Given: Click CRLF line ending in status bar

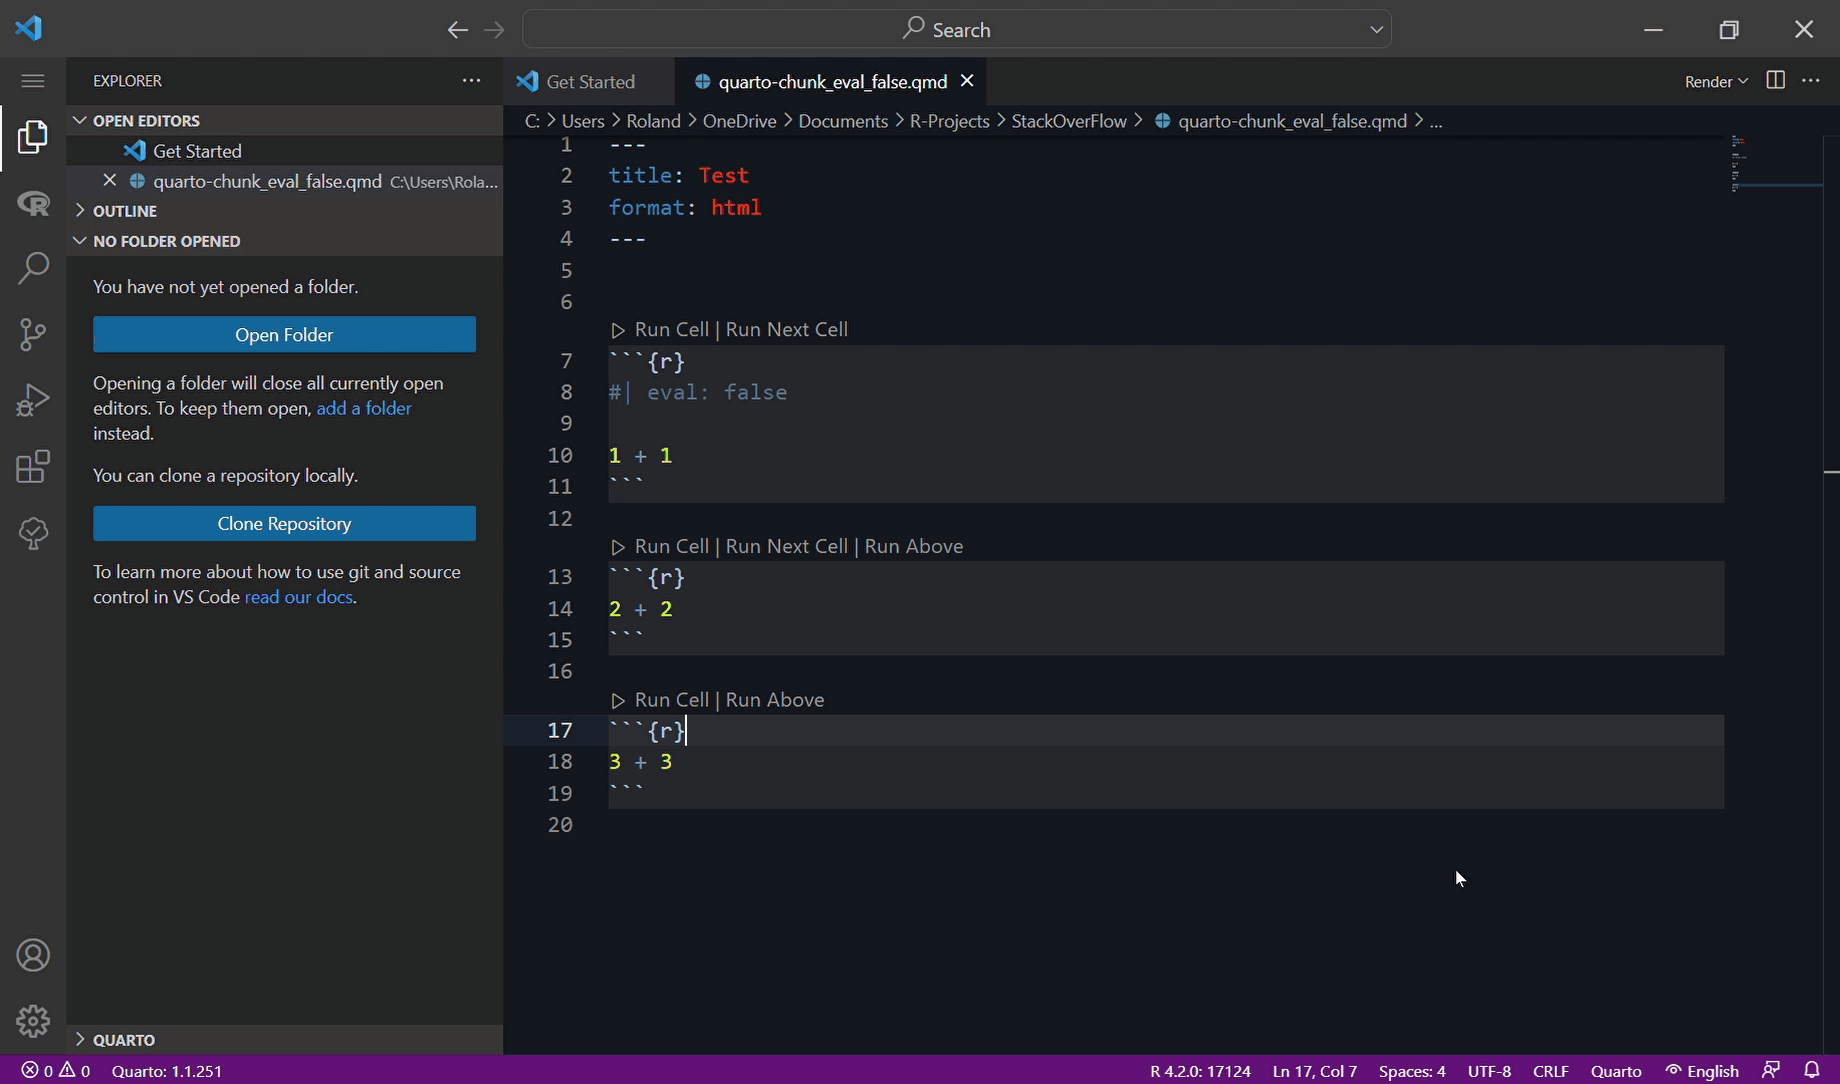Looking at the screenshot, I should click(1551, 1070).
